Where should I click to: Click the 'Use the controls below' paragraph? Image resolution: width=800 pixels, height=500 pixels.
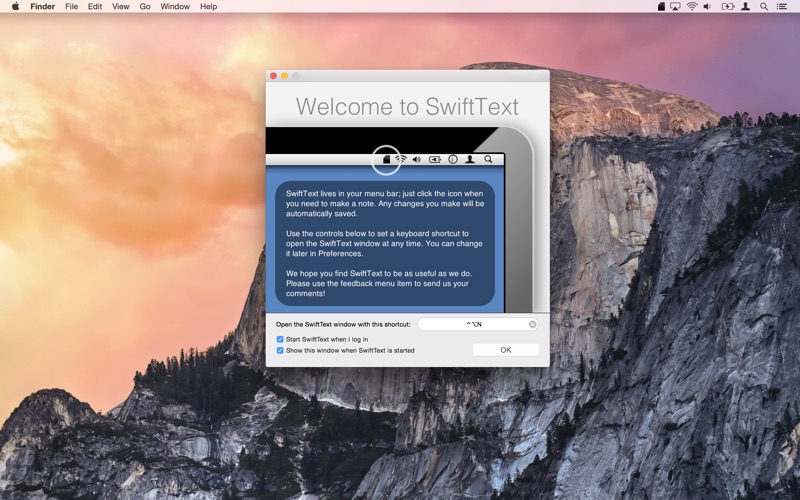click(x=384, y=243)
